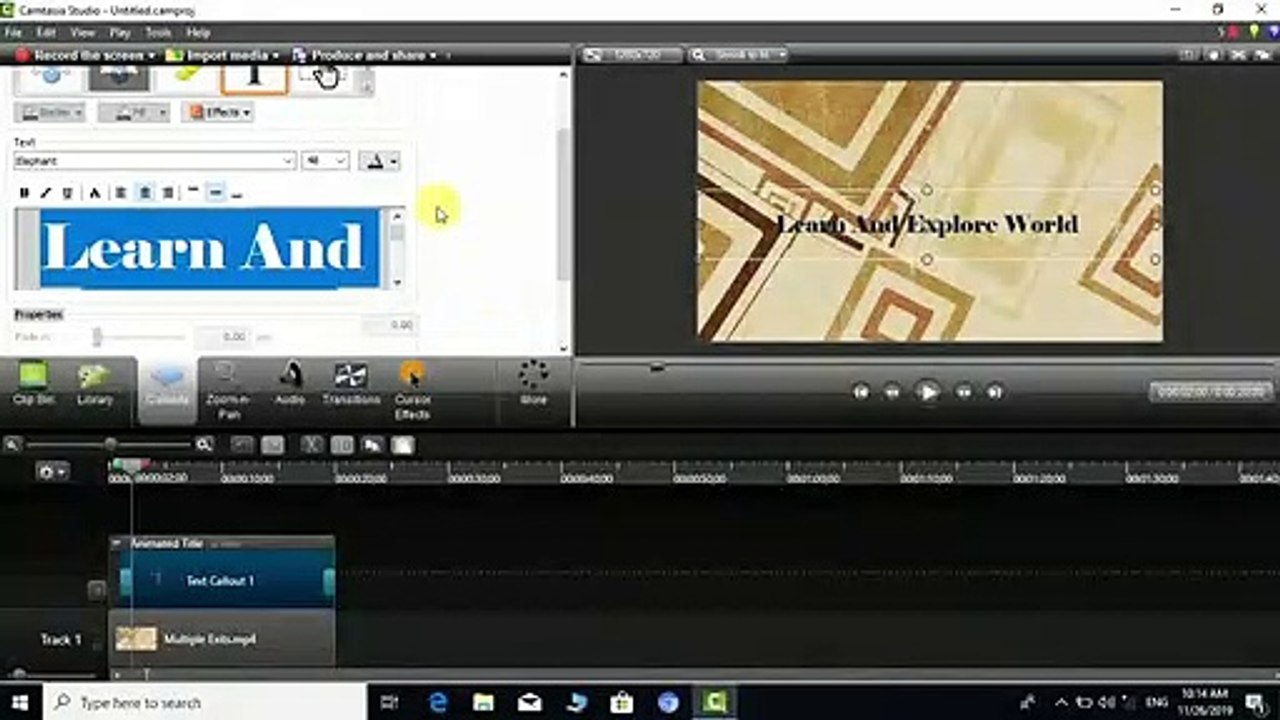Screen dimensions: 1280x720
Task: Open the Zoom-n-Pan tool
Action: [229, 390]
